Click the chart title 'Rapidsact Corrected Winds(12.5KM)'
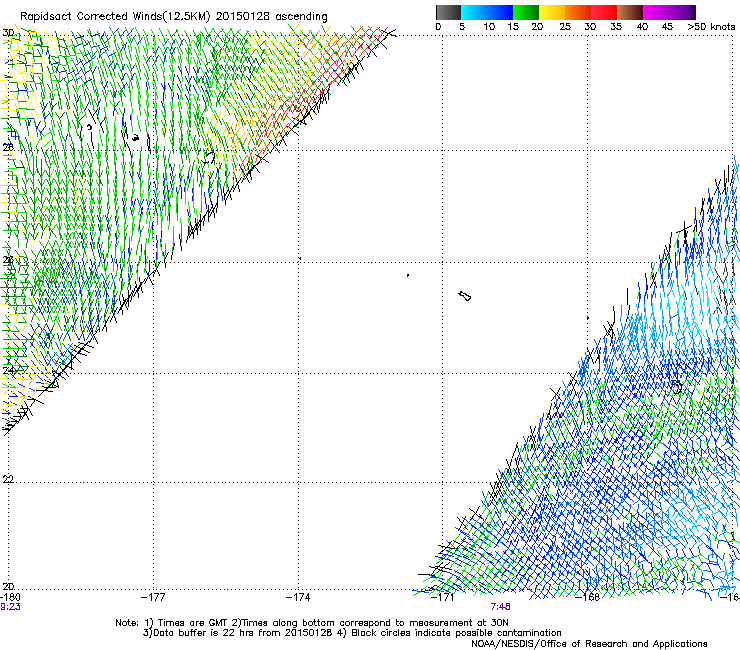Viewport: 740px width, 650px height. pyautogui.click(x=115, y=16)
